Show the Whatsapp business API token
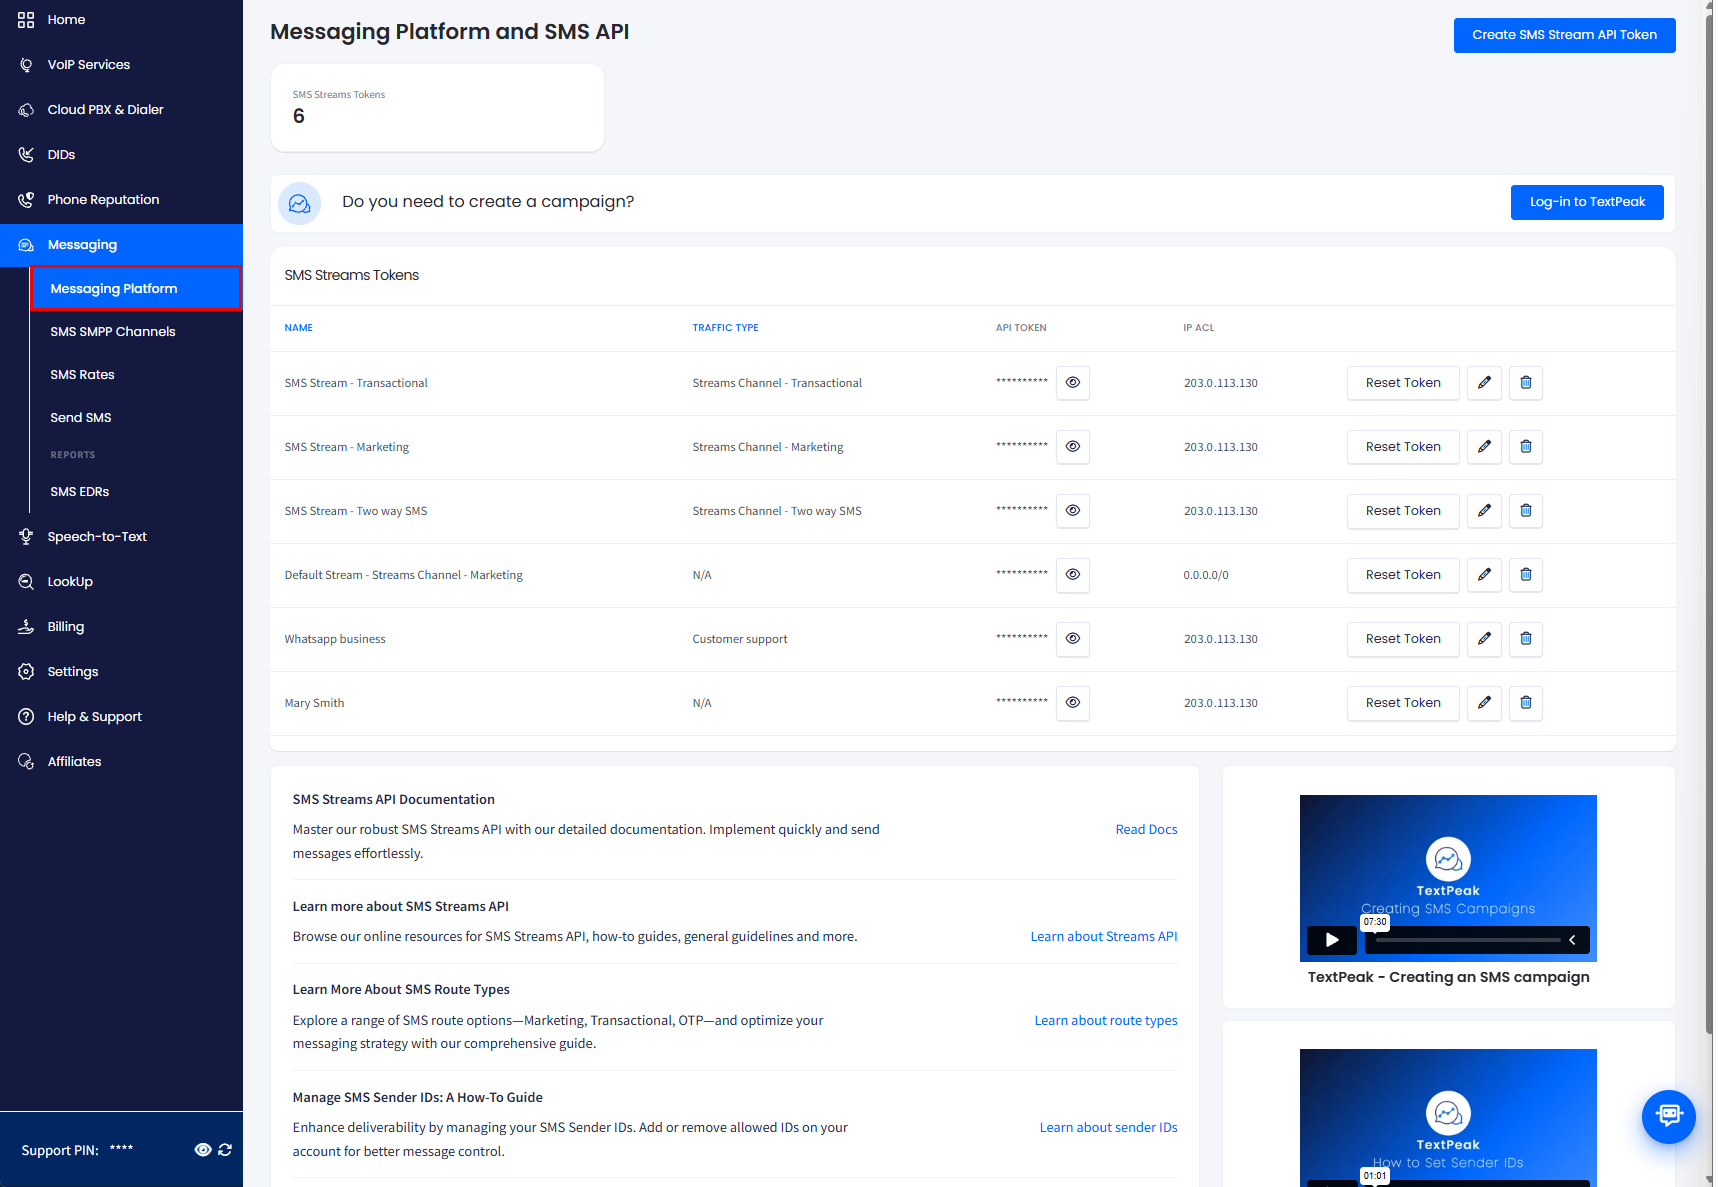1718x1187 pixels. [x=1073, y=639]
